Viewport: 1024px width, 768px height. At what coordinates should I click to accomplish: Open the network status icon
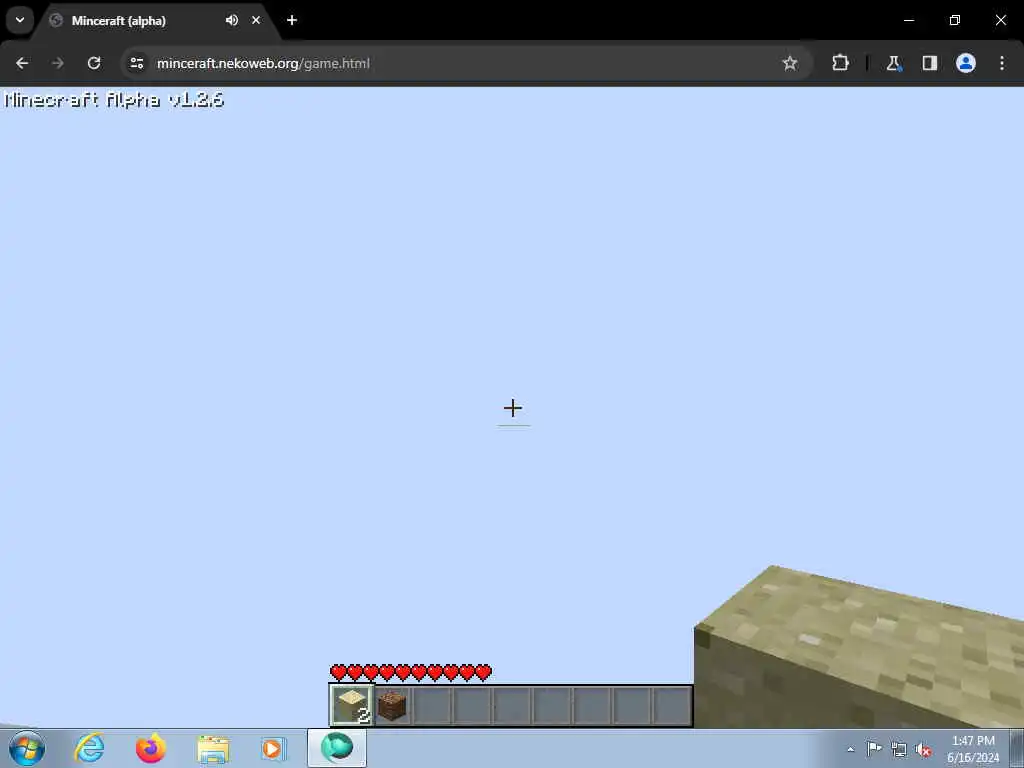pyautogui.click(x=899, y=750)
